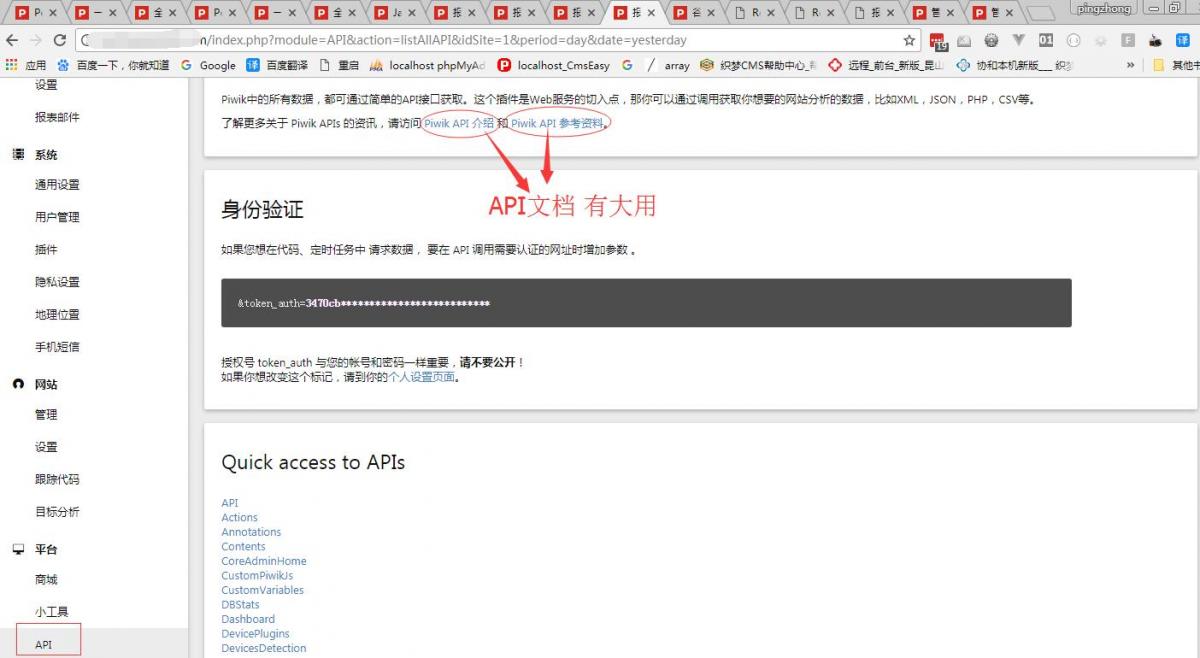Select the API item in the sidebar
This screenshot has width=1200, height=658.
tap(44, 645)
